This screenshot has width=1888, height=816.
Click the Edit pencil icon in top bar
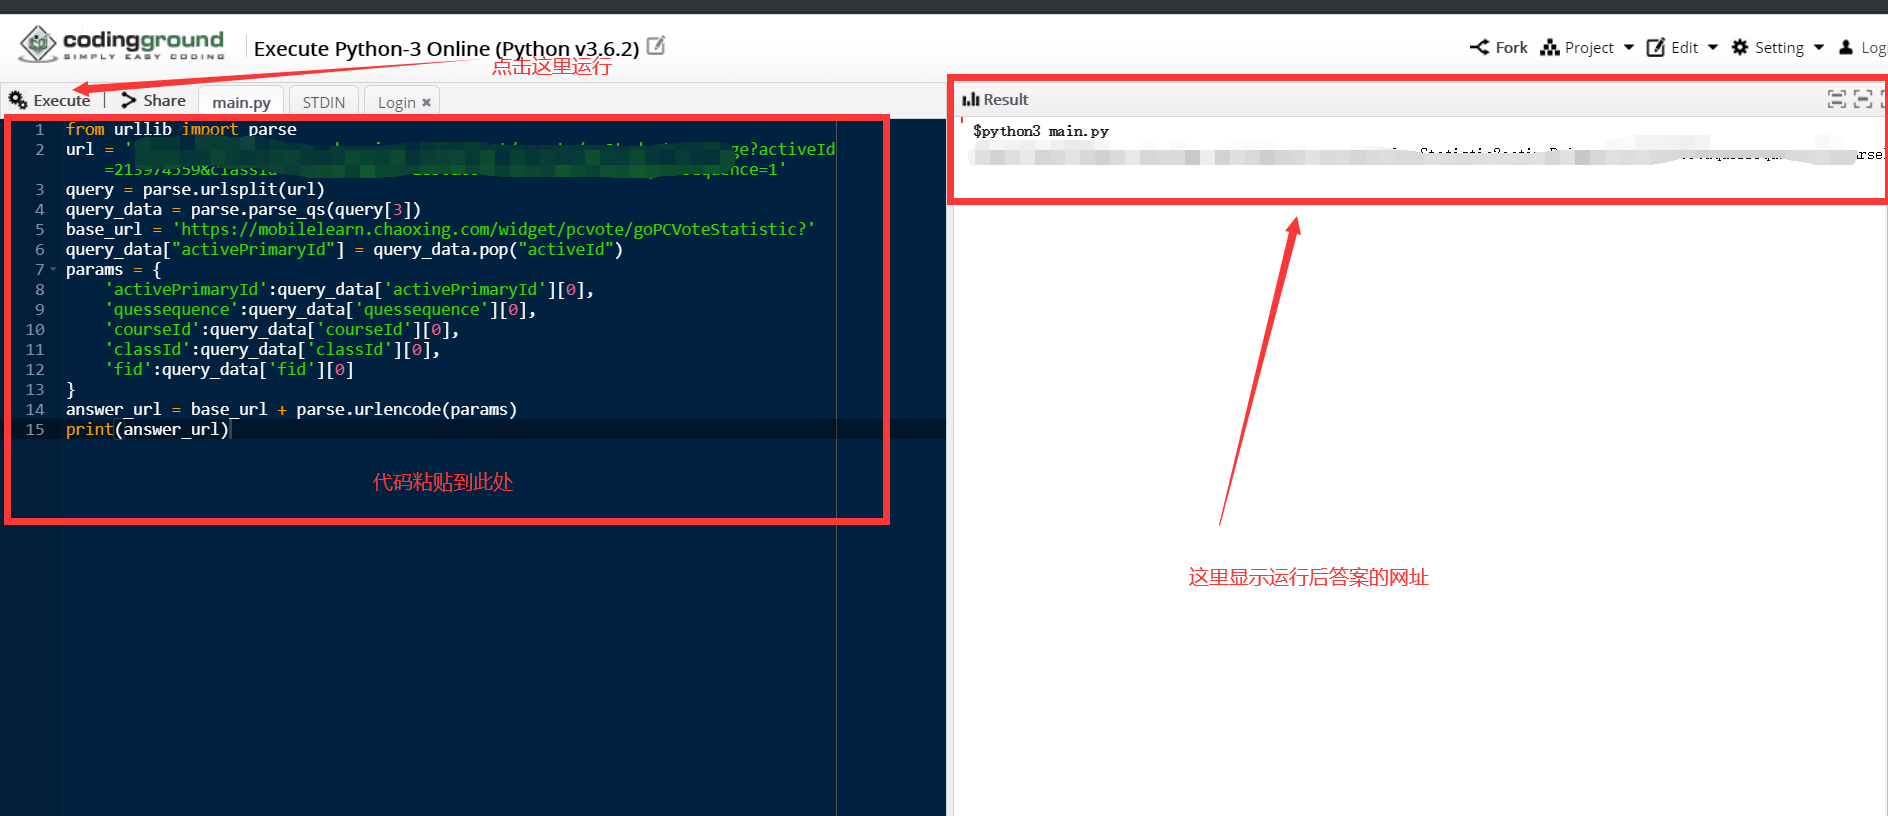1656,47
